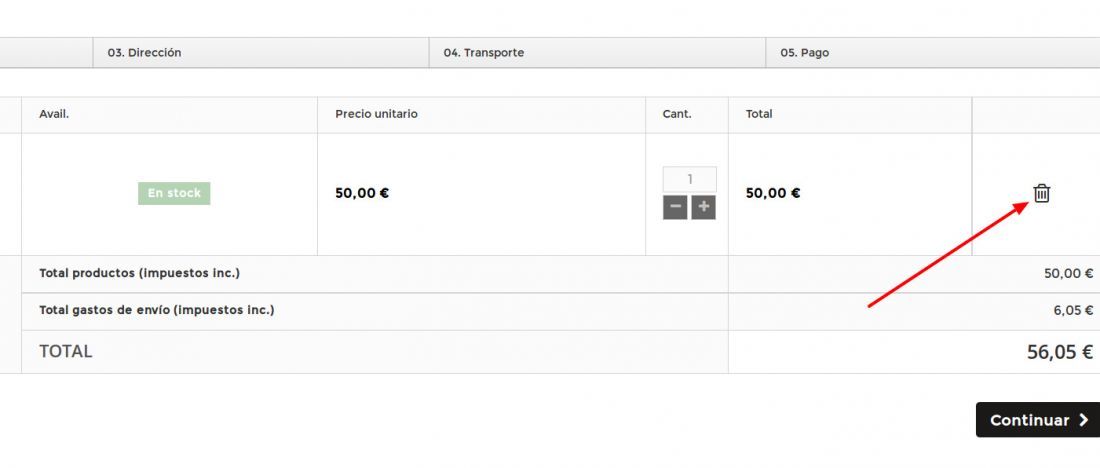The image size is (1100, 468).
Task: Click the Total column header
Action: pyautogui.click(x=759, y=114)
